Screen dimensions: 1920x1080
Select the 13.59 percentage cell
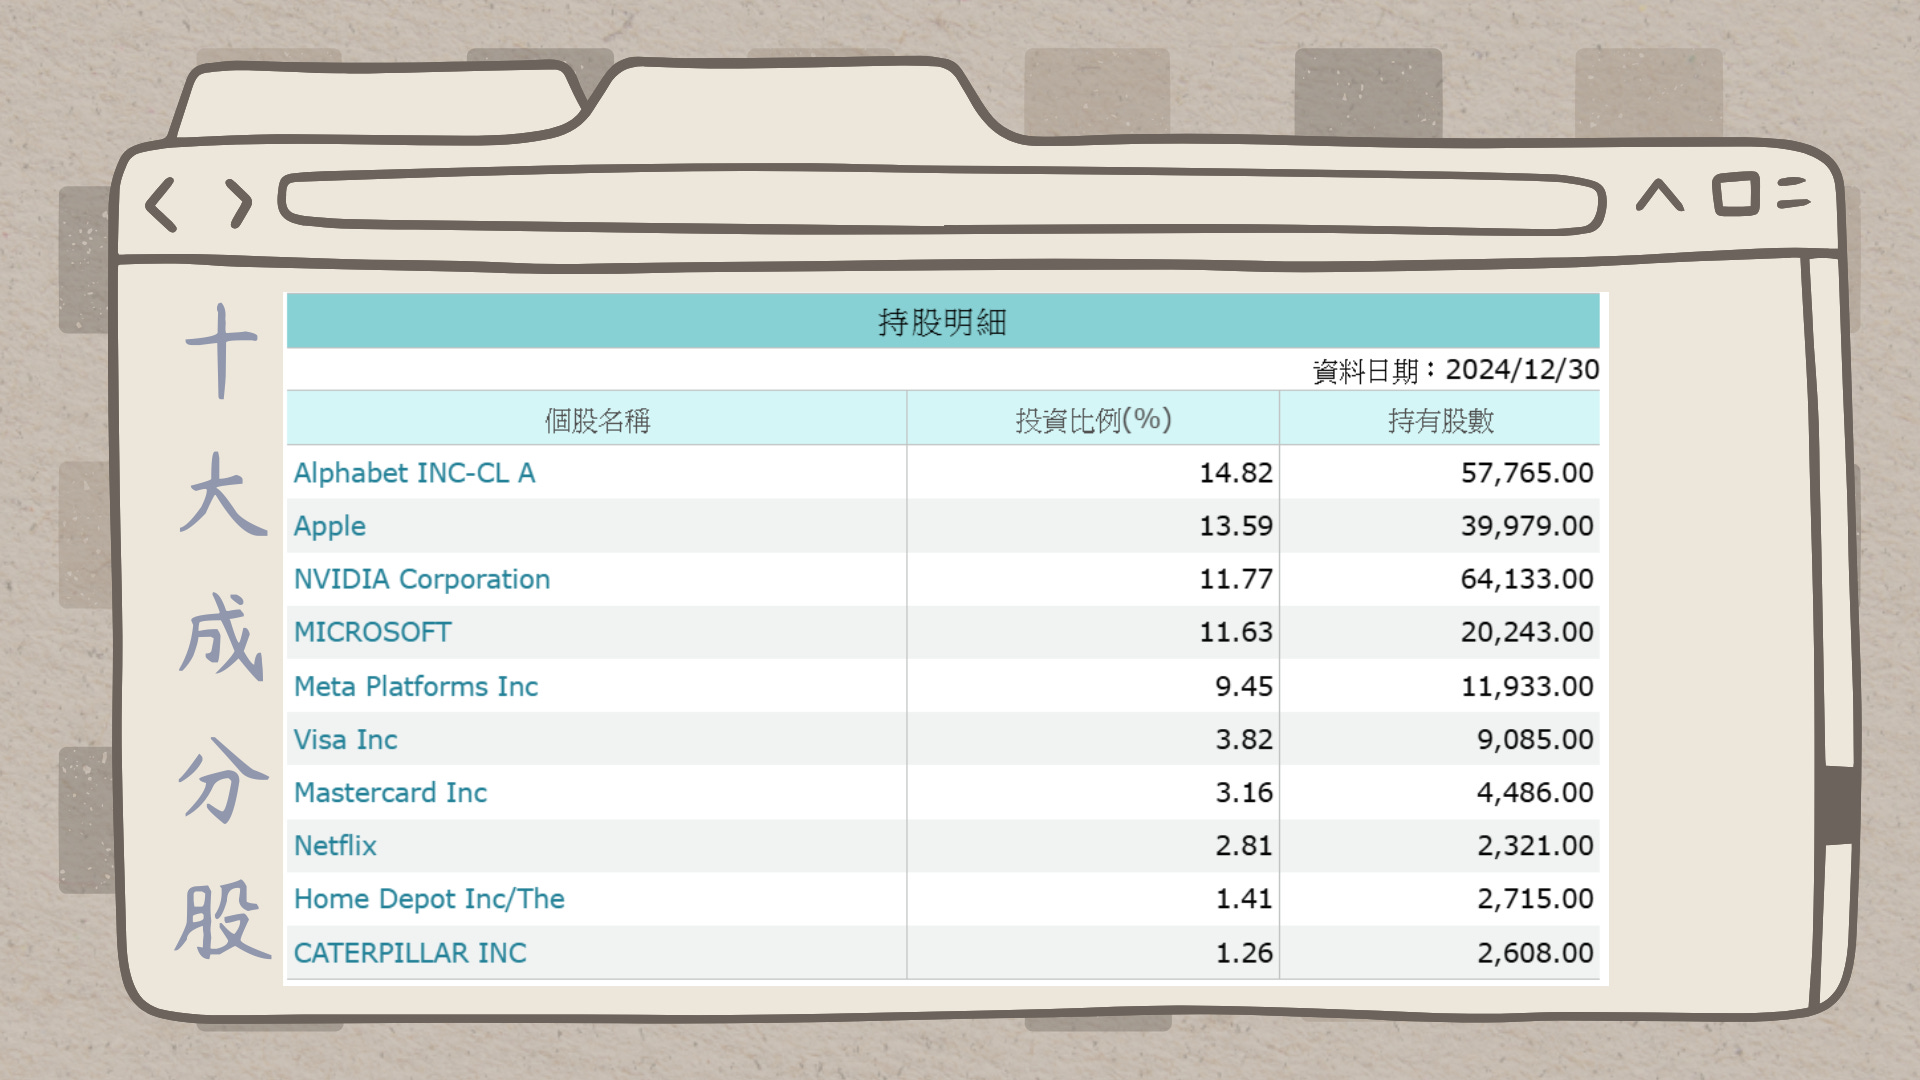[x=1093, y=526]
